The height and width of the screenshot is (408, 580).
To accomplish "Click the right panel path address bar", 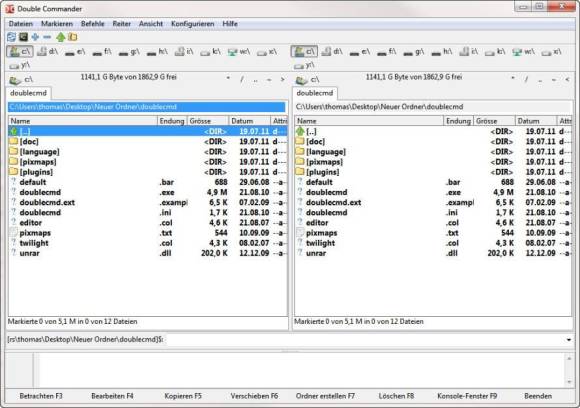I will pyautogui.click(x=433, y=107).
